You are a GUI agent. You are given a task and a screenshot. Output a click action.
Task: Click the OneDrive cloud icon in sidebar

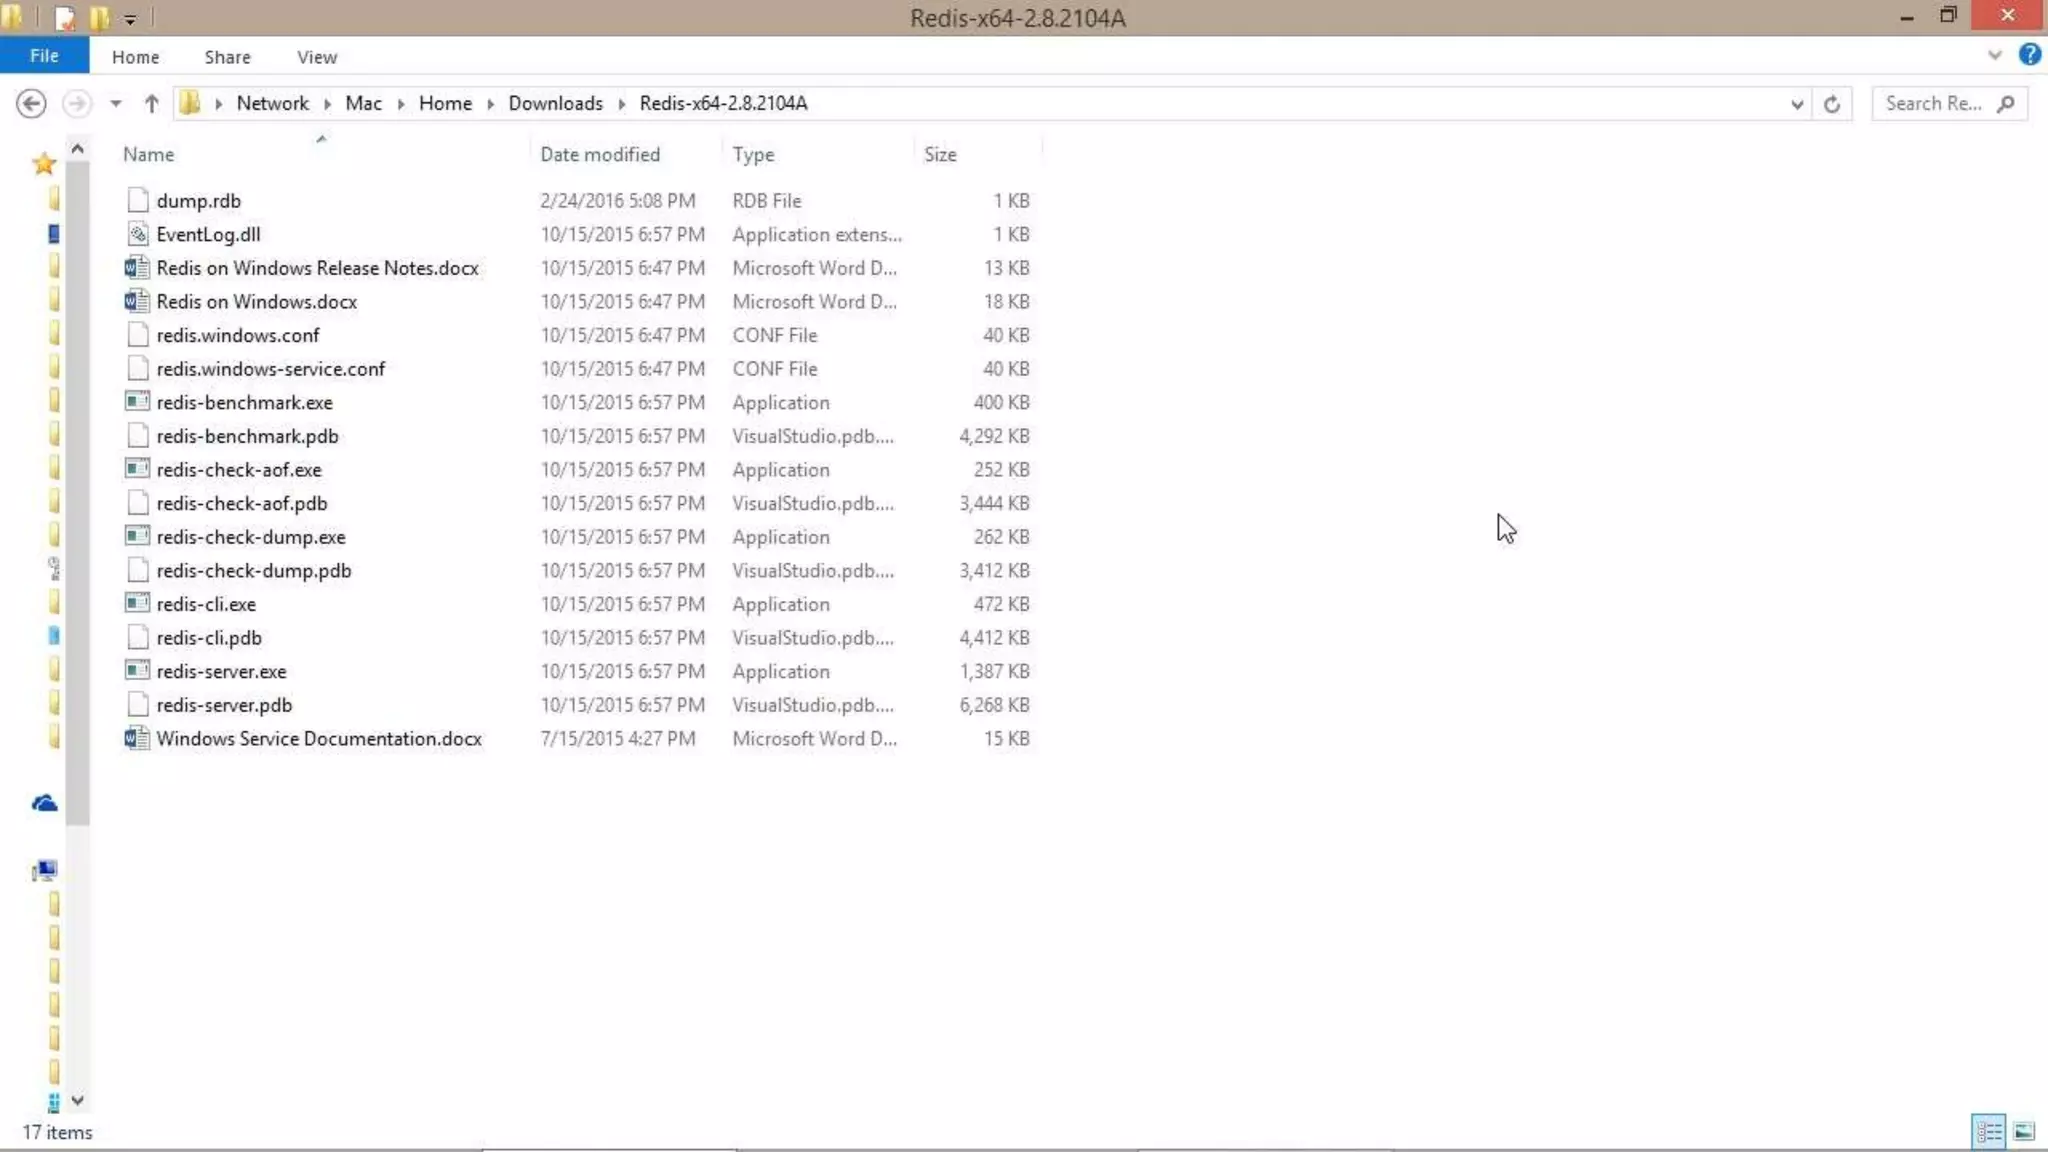(x=44, y=803)
